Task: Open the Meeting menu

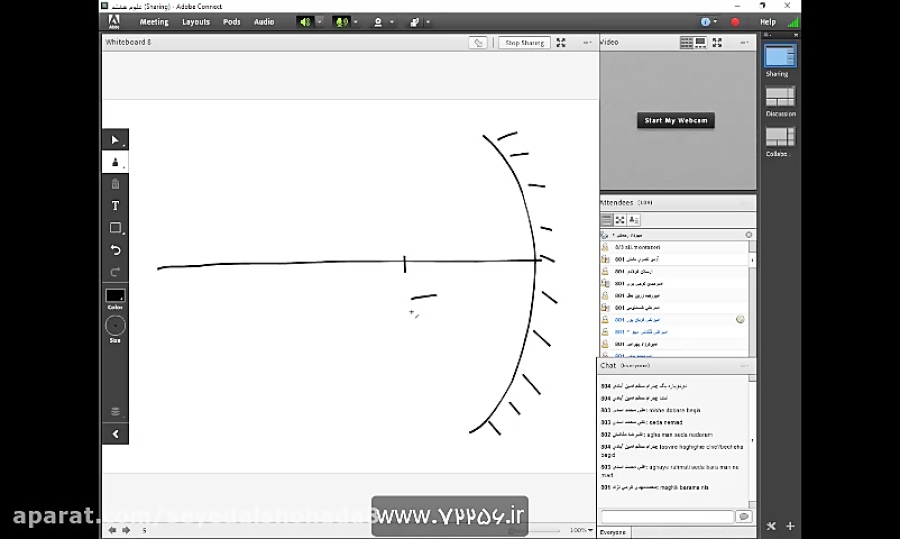Action: point(154,22)
